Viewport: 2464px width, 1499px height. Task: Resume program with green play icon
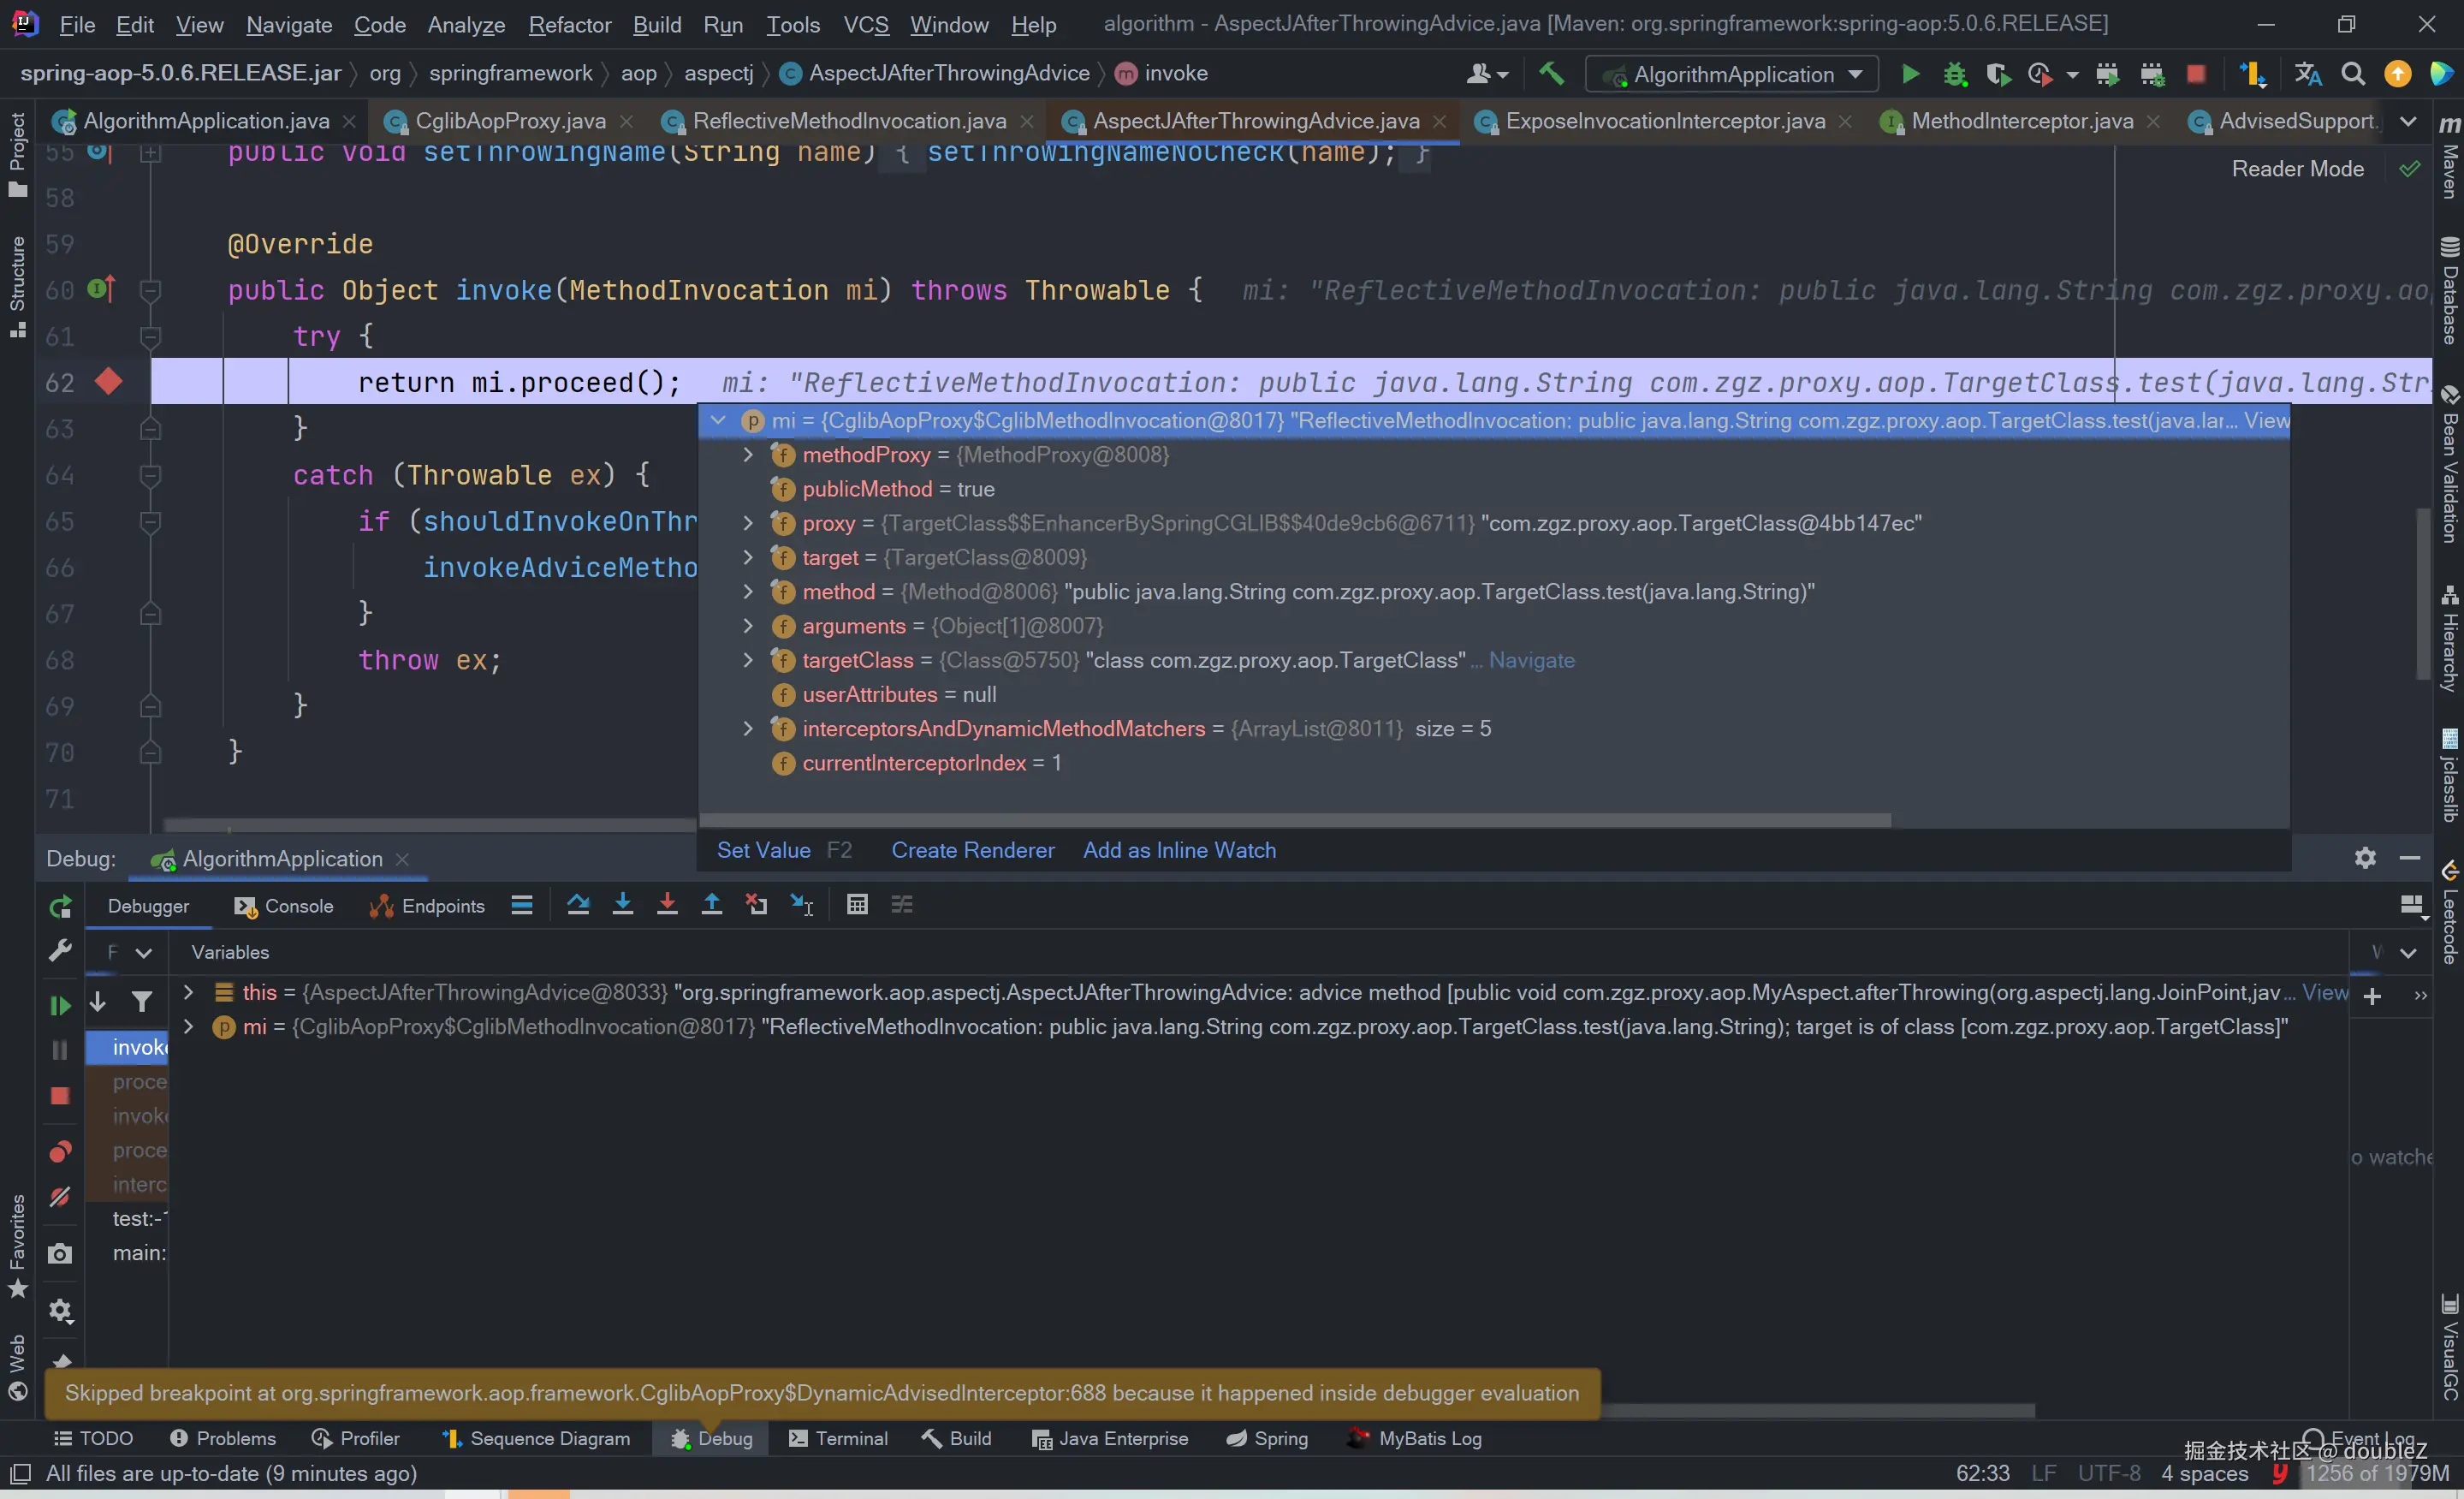coord(60,1005)
